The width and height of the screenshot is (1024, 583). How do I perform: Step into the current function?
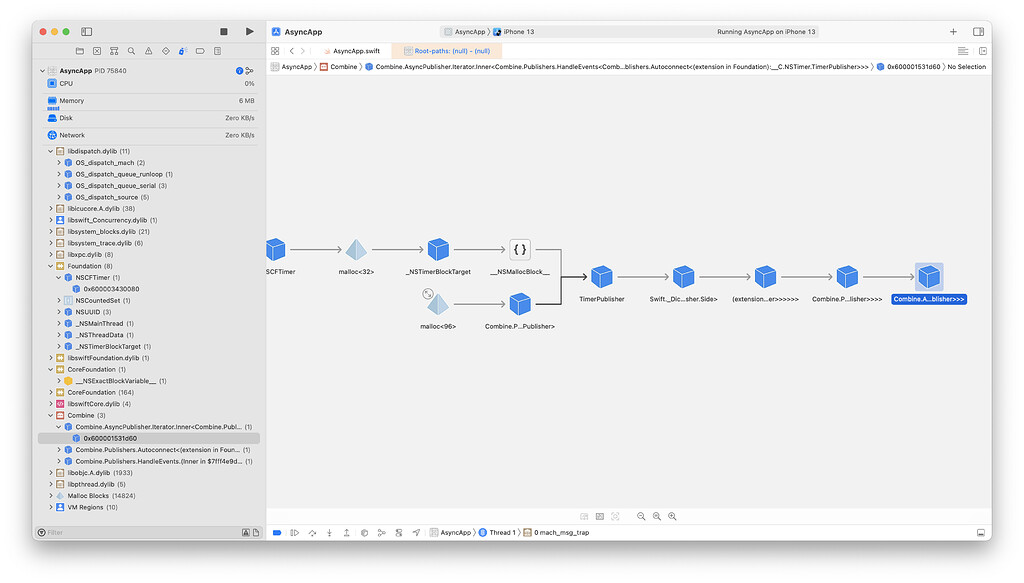[329, 532]
